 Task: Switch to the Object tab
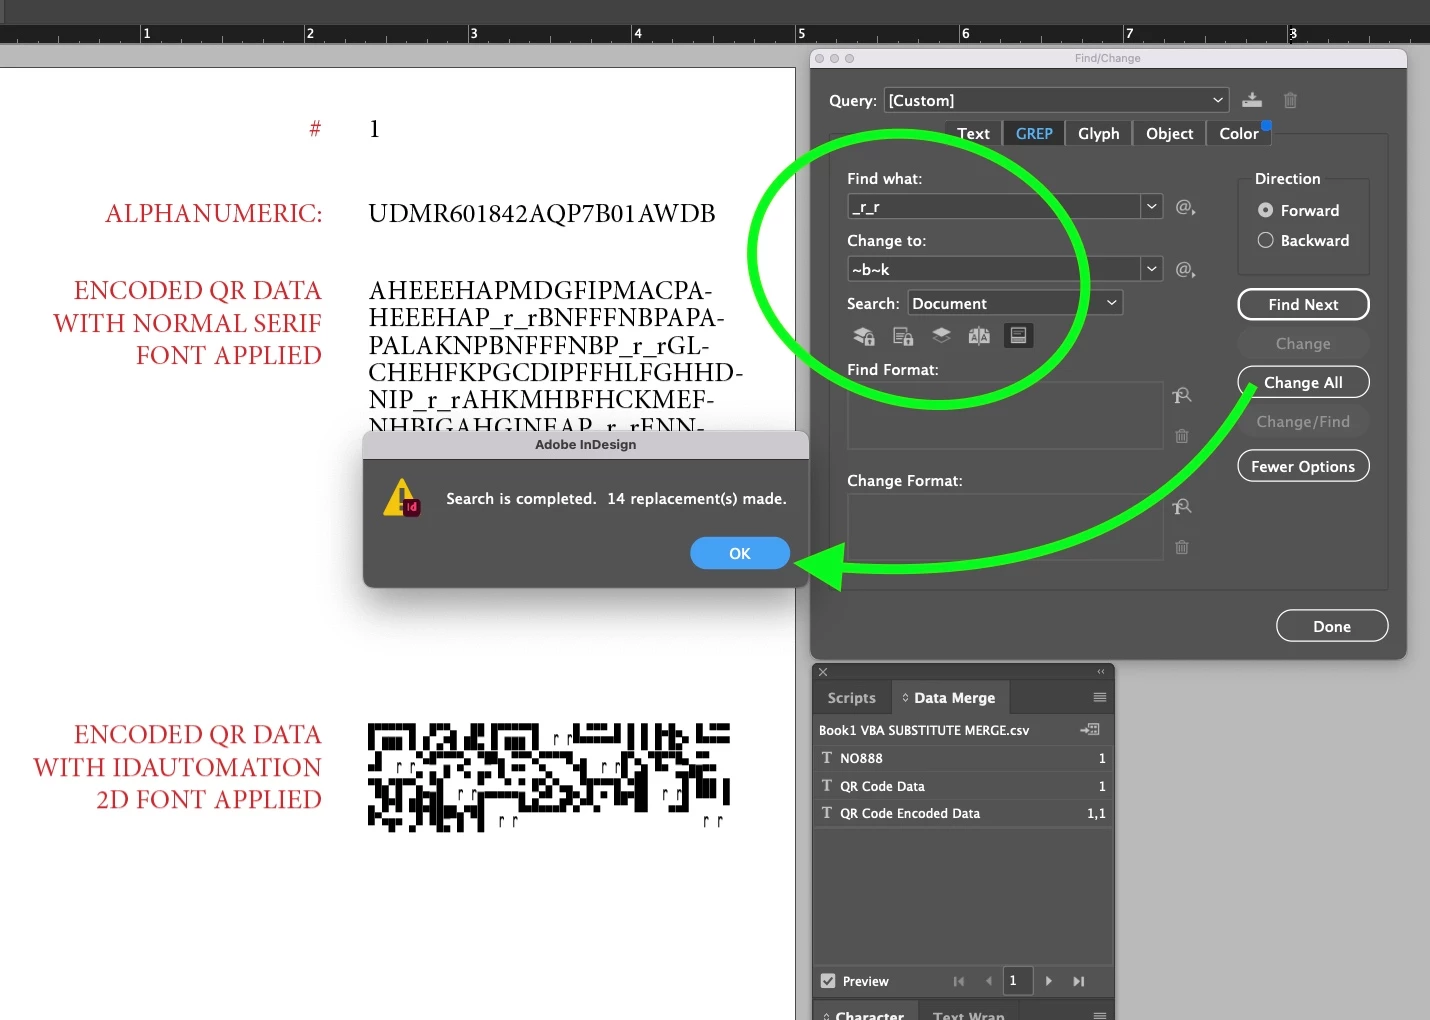coord(1169,133)
